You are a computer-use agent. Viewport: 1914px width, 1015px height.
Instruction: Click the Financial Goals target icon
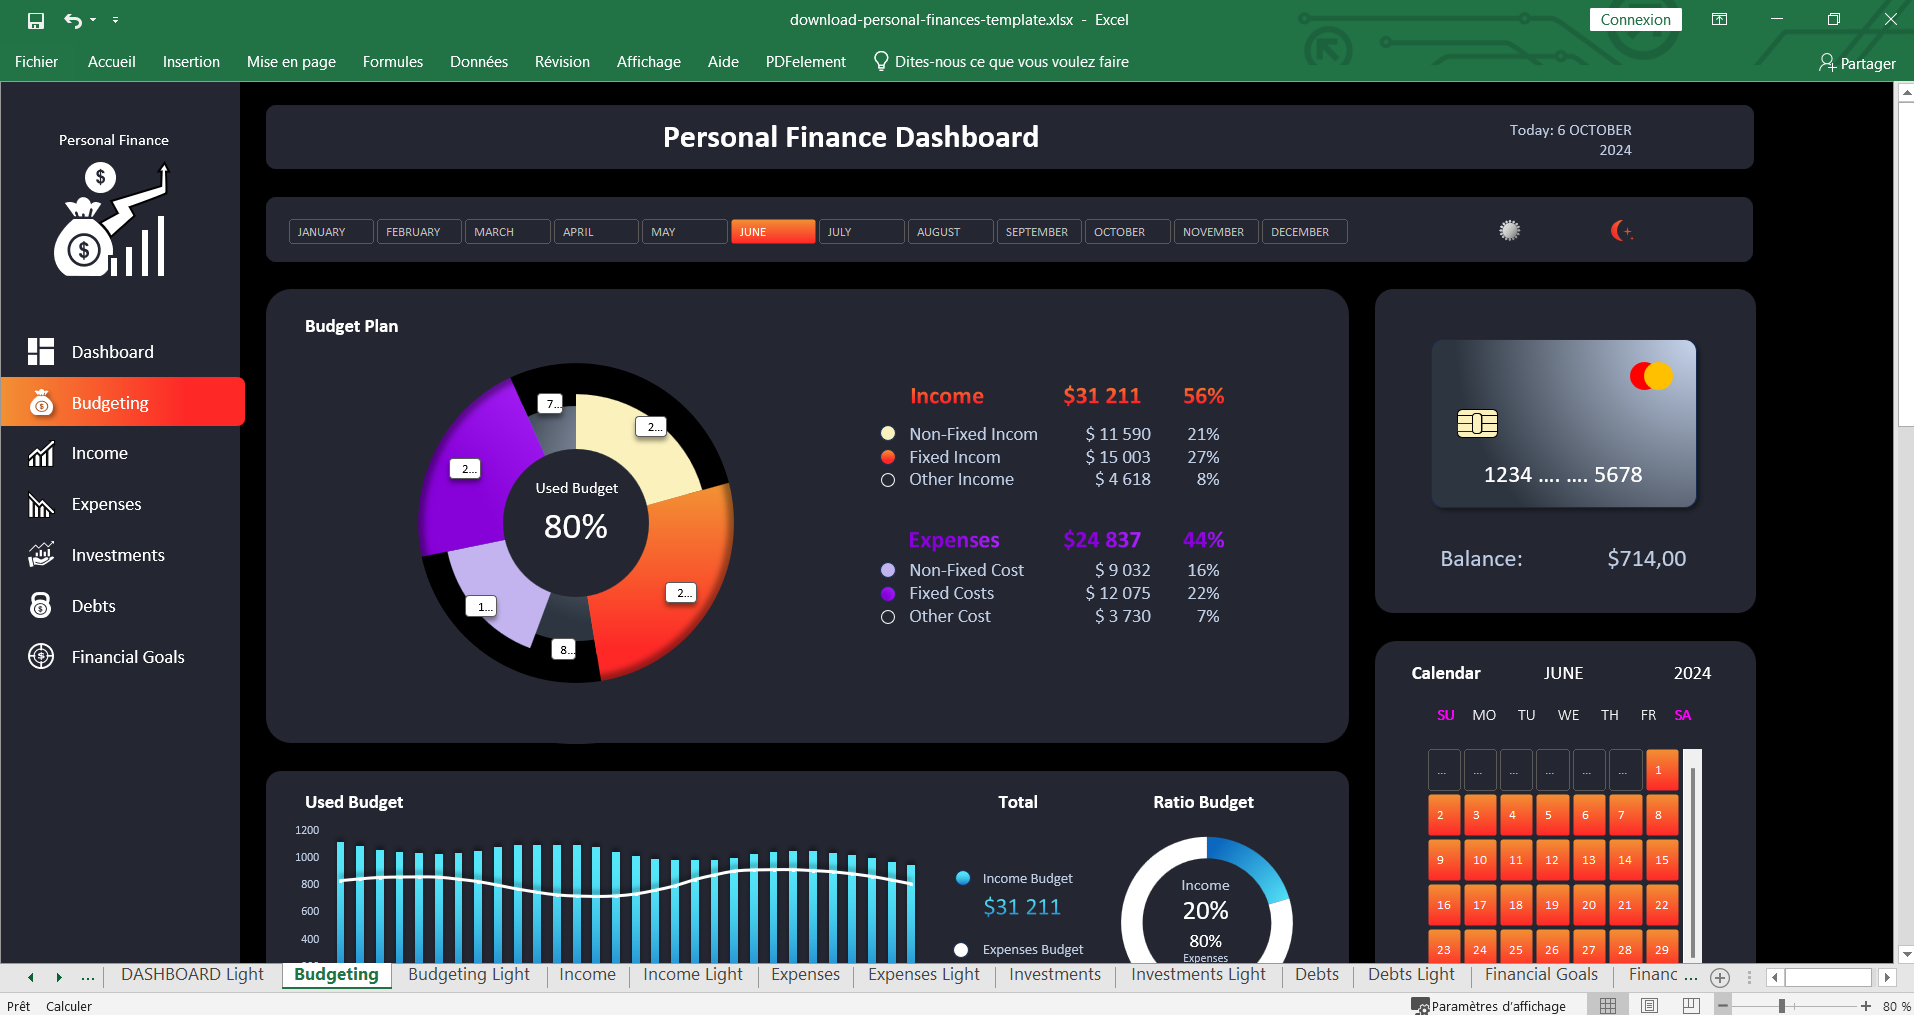[x=41, y=656]
